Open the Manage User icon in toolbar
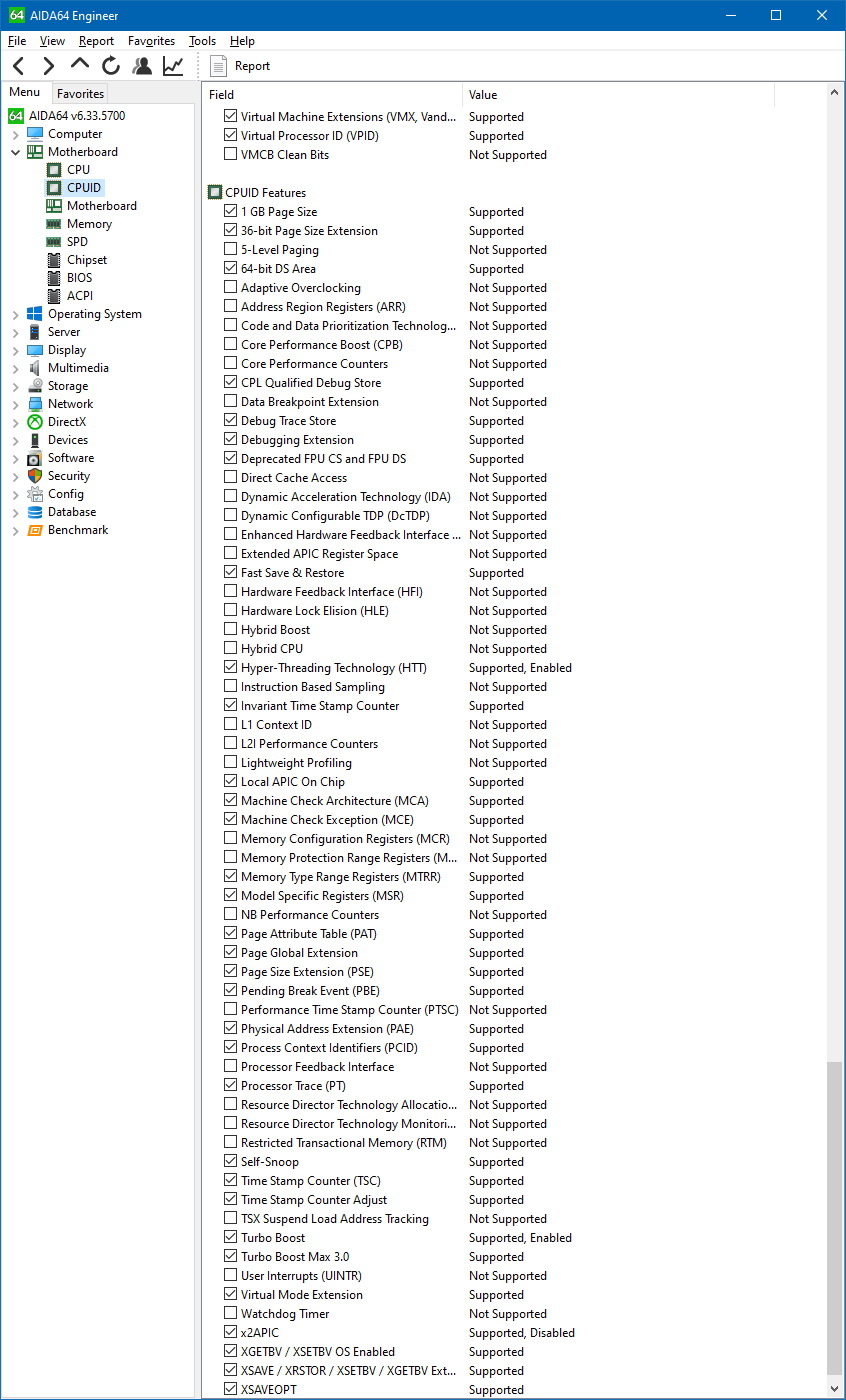Screen dimensions: 846x1400 (142, 66)
